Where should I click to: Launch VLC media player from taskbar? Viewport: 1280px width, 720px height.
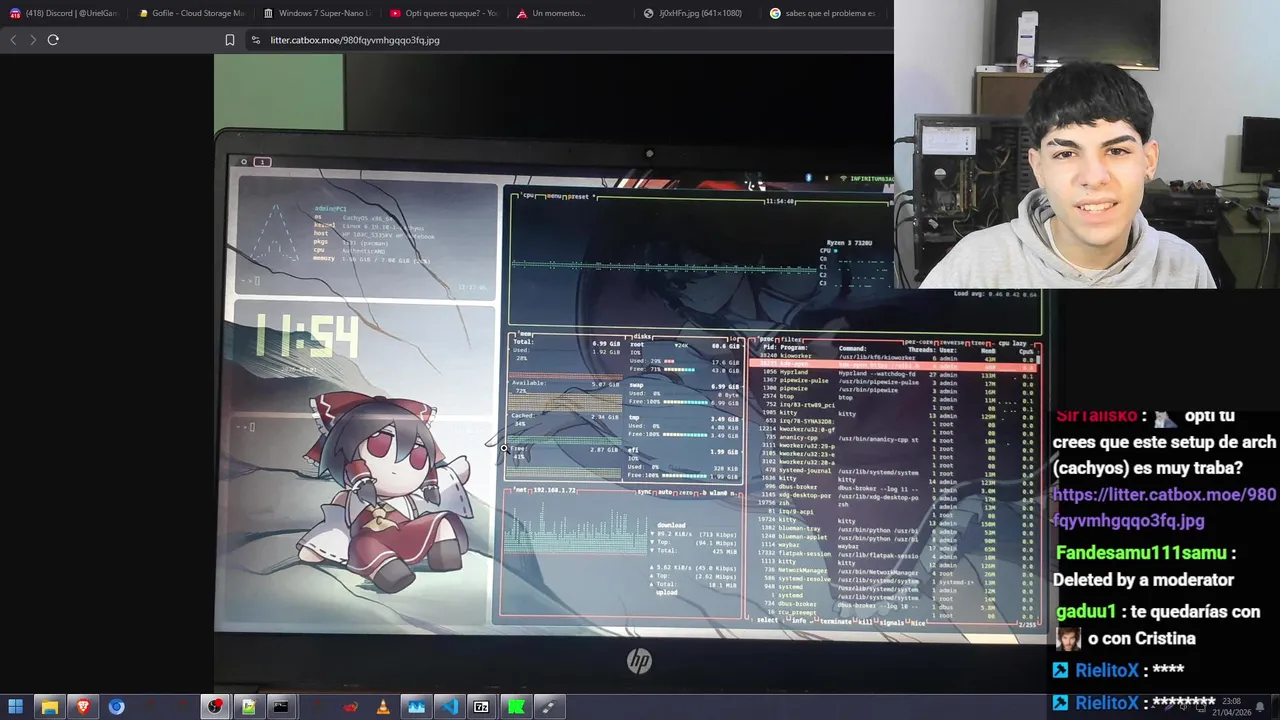coord(383,707)
